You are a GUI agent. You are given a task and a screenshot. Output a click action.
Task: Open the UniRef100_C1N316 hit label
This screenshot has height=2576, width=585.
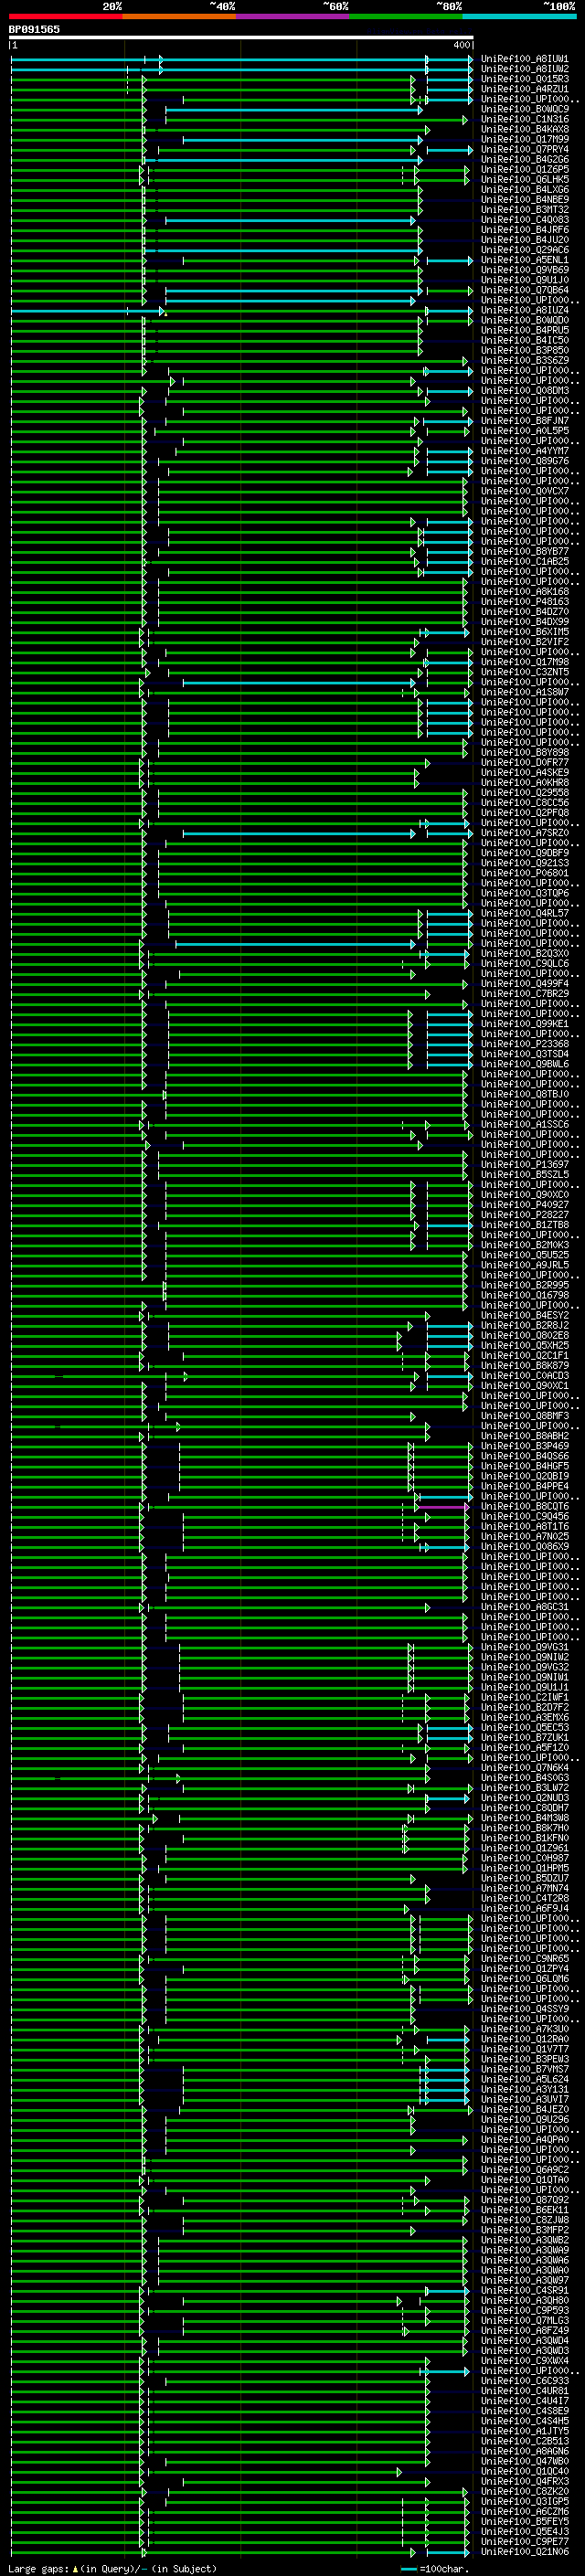(x=524, y=119)
